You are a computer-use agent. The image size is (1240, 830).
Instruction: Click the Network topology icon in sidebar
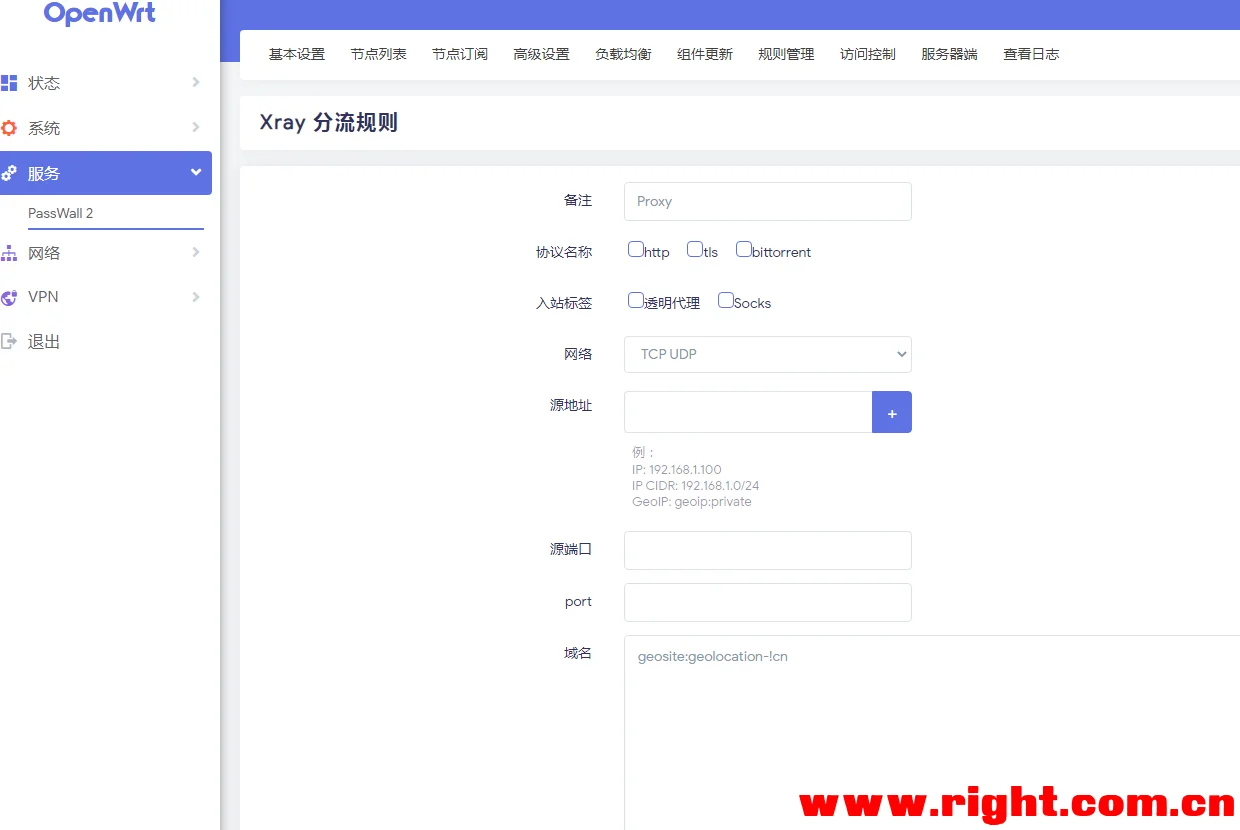9,253
